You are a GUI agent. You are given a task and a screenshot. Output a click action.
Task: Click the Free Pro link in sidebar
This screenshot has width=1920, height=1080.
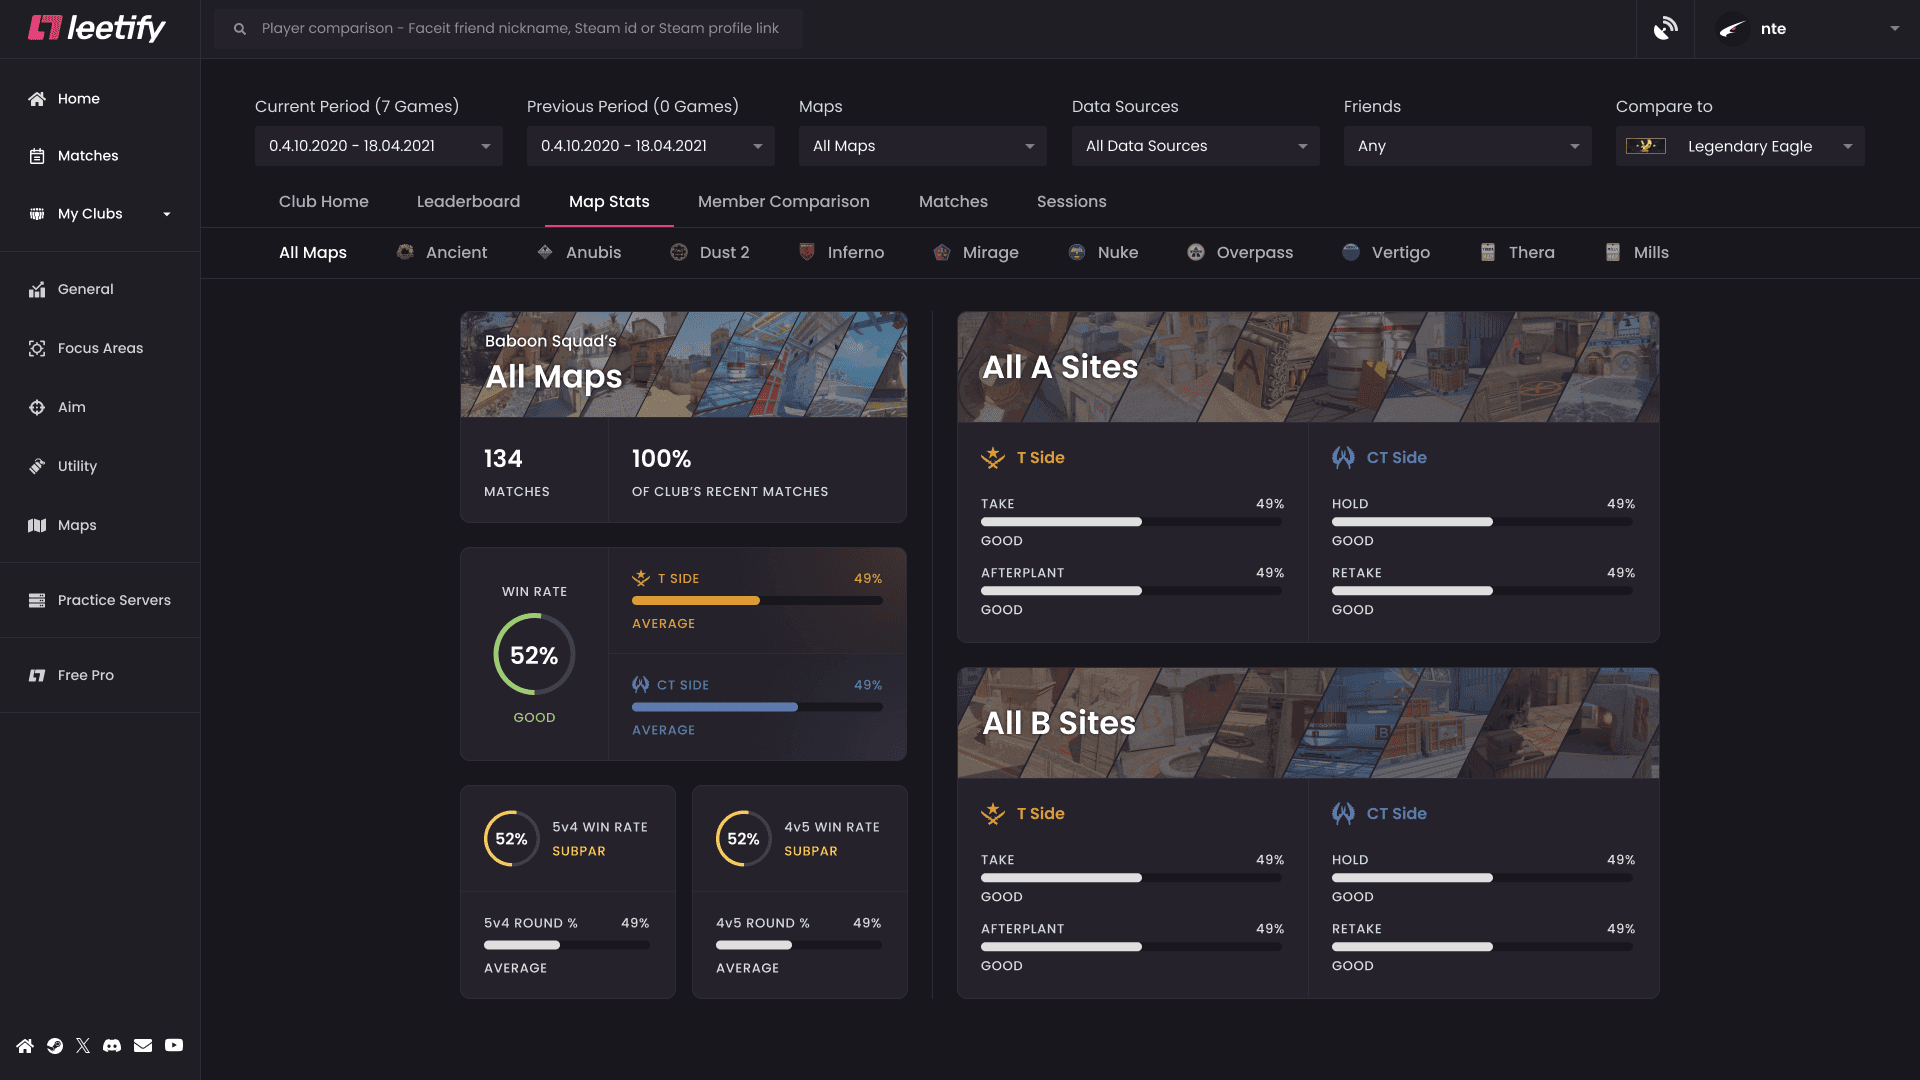click(85, 675)
